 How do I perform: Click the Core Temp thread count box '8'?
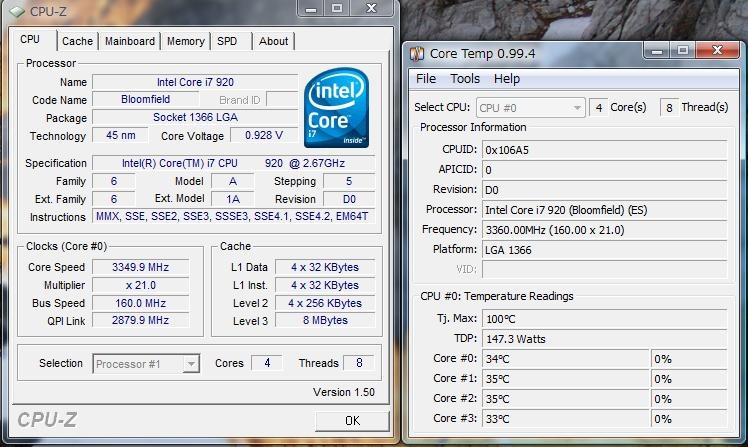[669, 108]
